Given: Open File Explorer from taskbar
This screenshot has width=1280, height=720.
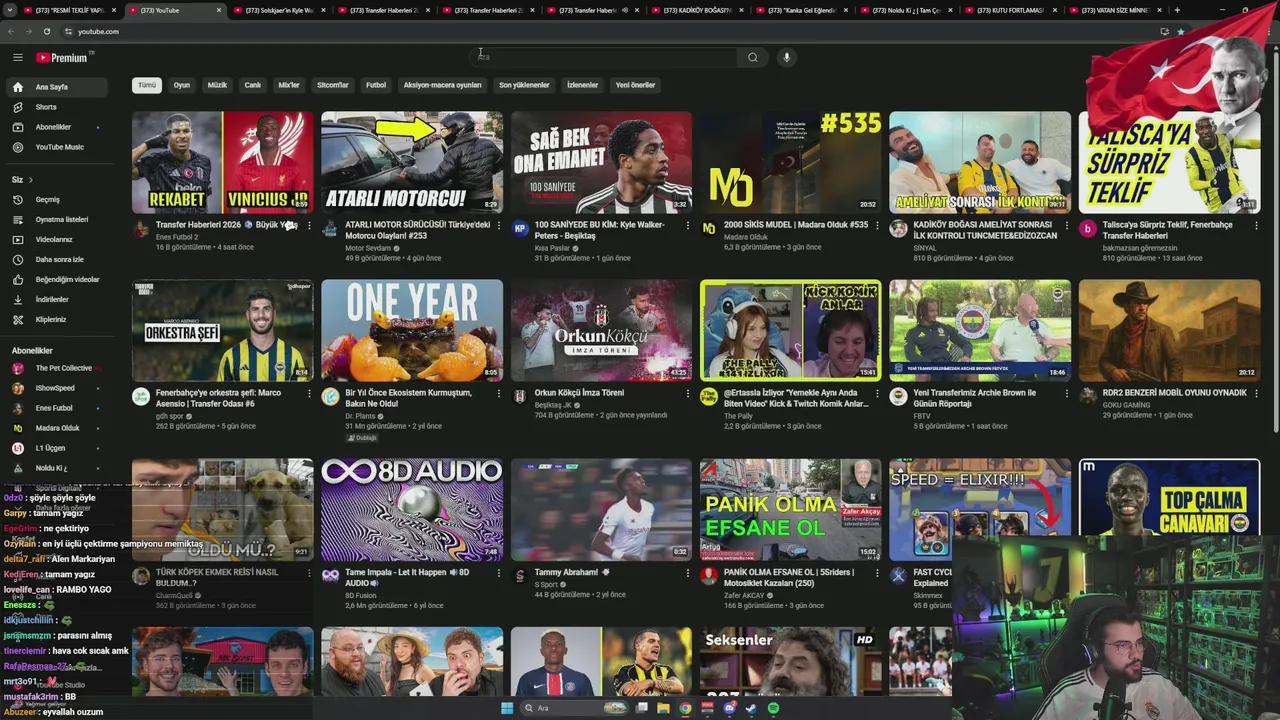Looking at the screenshot, I should point(663,708).
